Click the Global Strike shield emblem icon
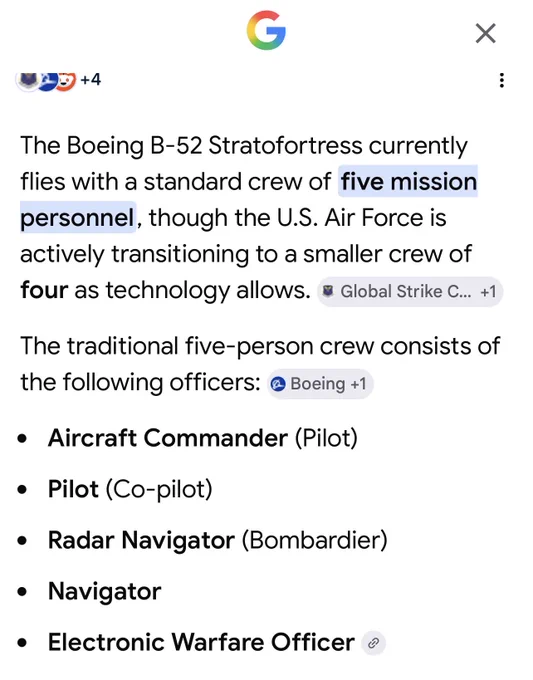The width and height of the screenshot is (533, 680). 328,291
